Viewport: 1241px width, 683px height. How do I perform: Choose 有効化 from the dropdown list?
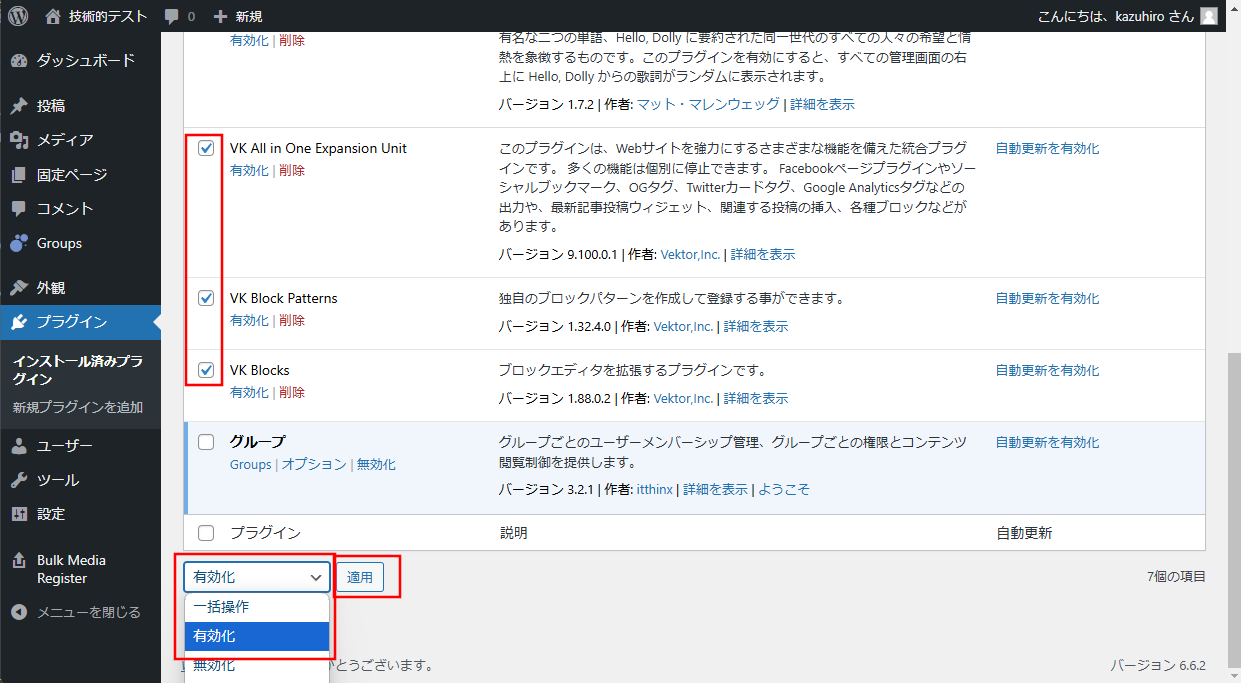coord(256,636)
